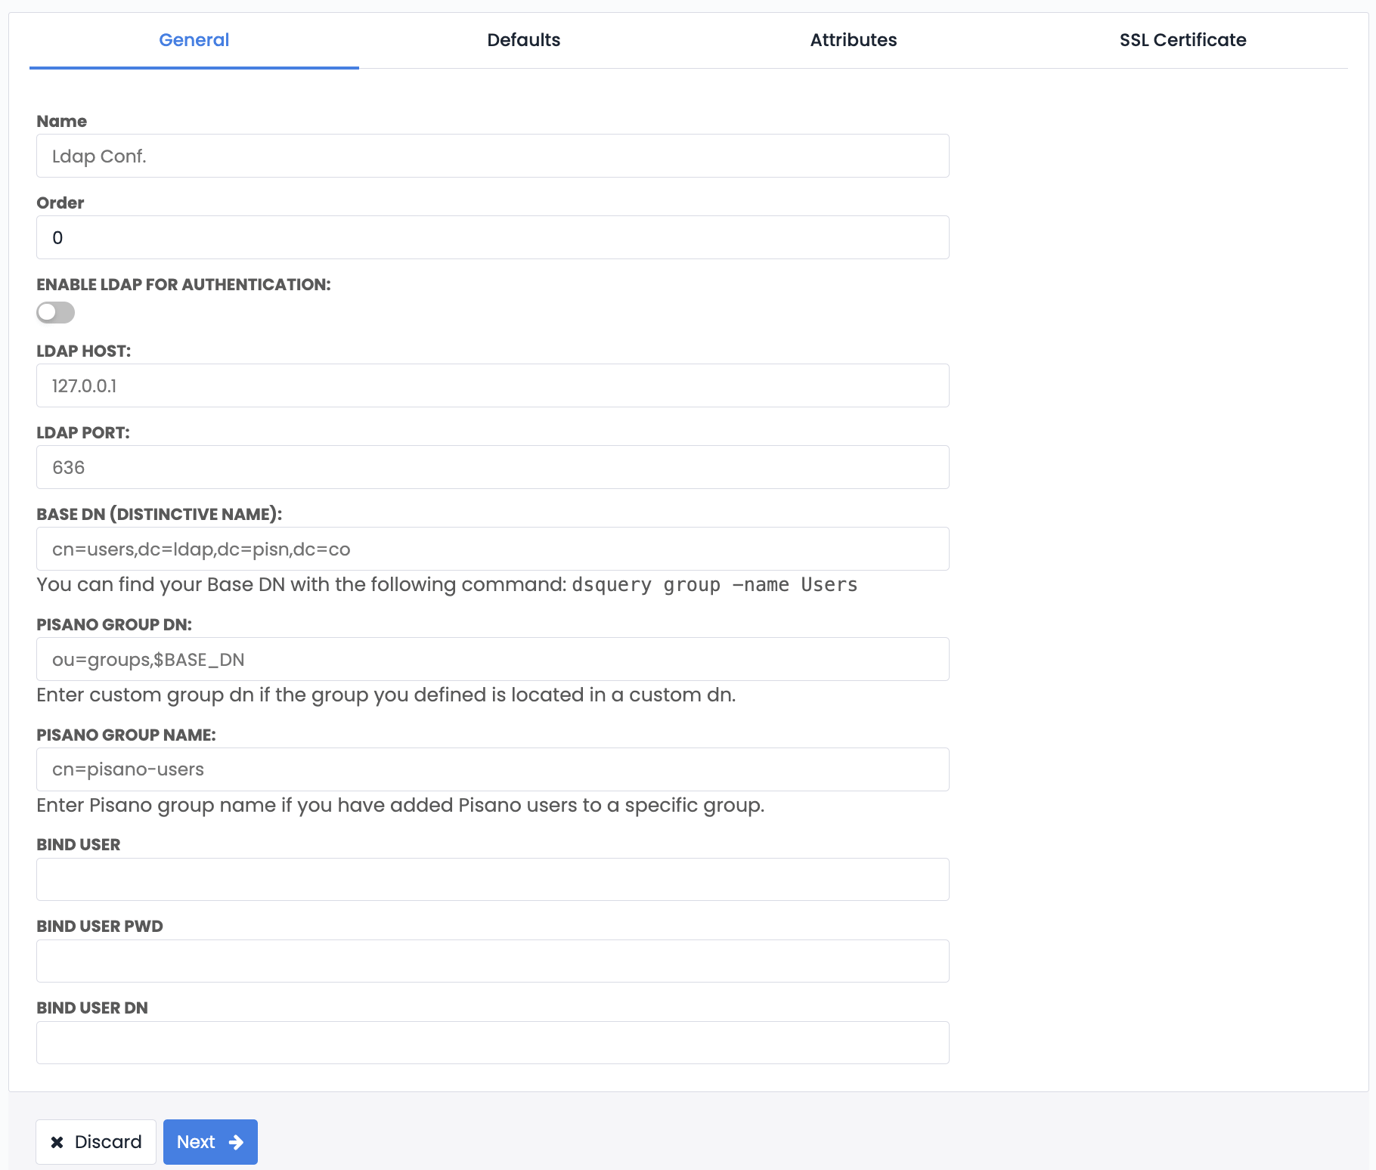Select the Order field containing 0
1376x1170 pixels.
pos(492,237)
